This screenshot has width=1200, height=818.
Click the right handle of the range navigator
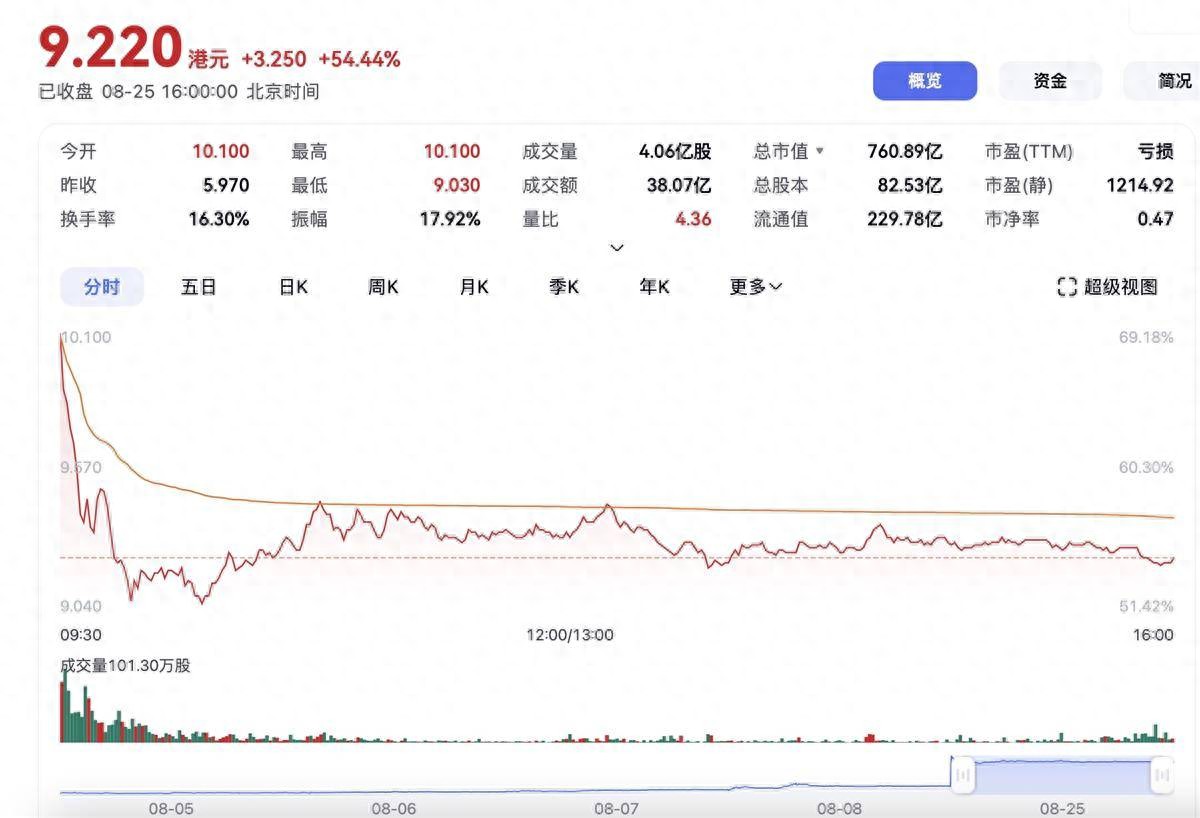tap(1160, 774)
